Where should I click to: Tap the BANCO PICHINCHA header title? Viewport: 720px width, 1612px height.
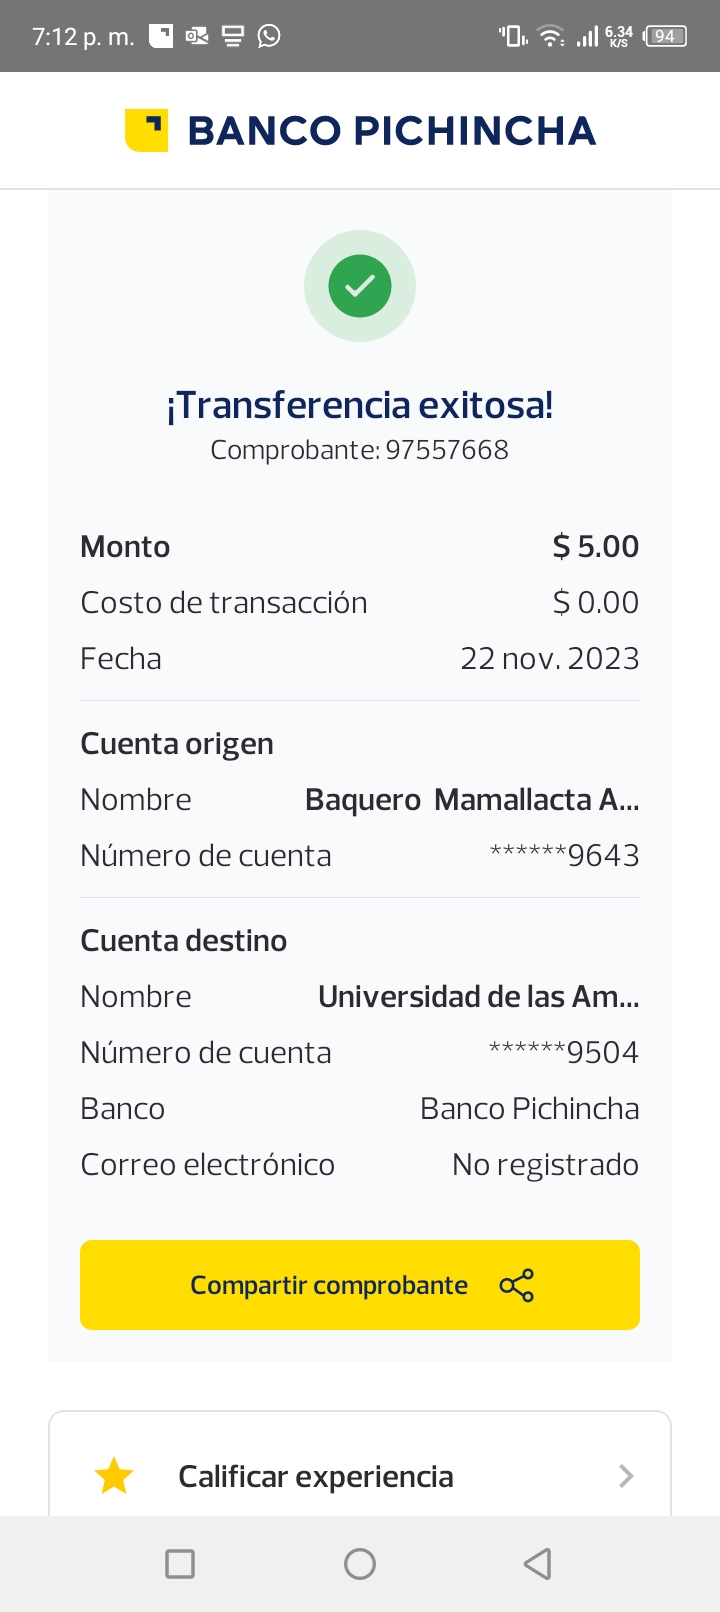pyautogui.click(x=392, y=131)
